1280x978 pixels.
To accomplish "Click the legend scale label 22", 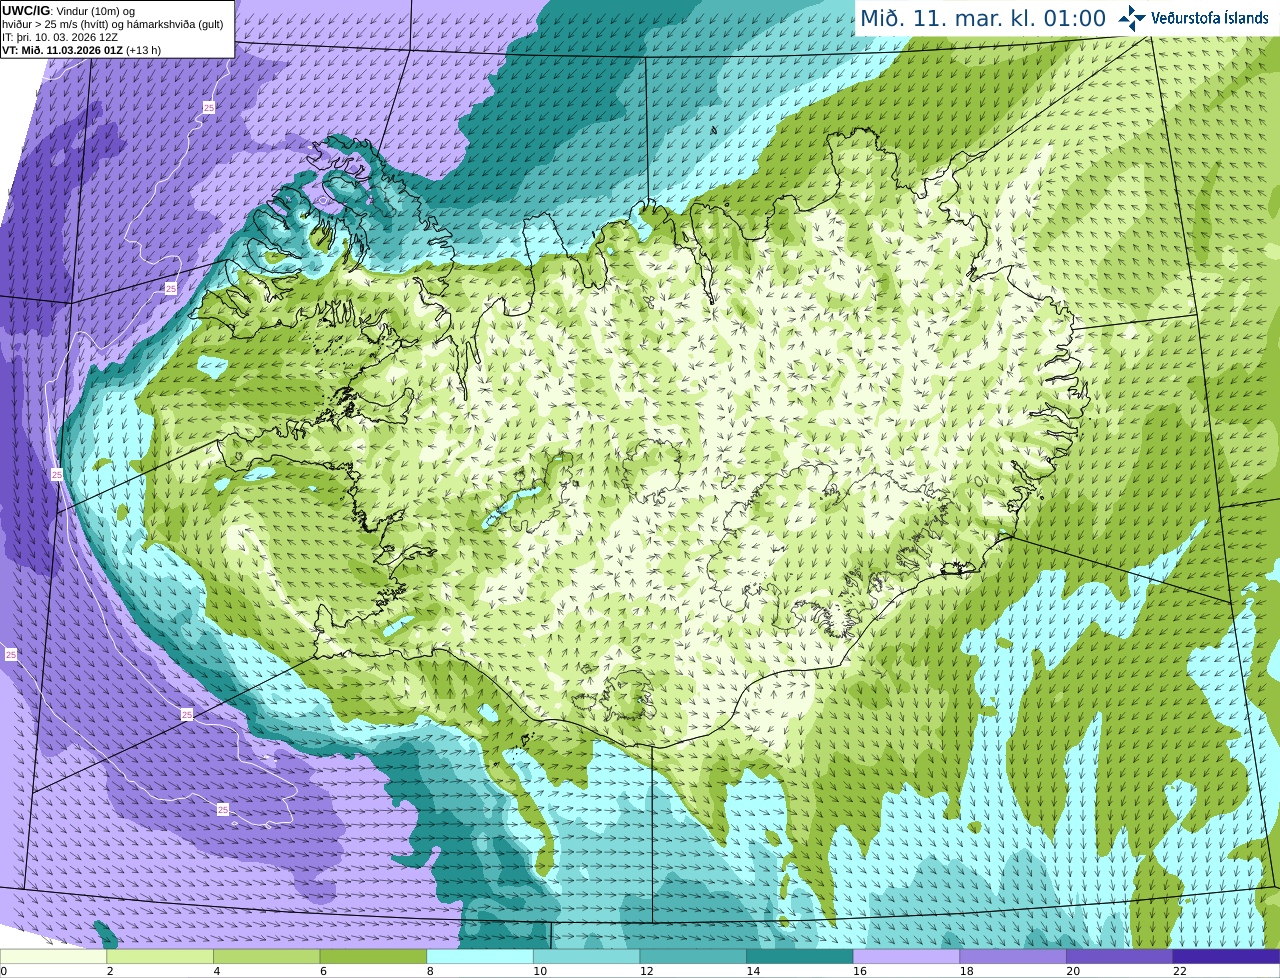I will pos(1180,971).
